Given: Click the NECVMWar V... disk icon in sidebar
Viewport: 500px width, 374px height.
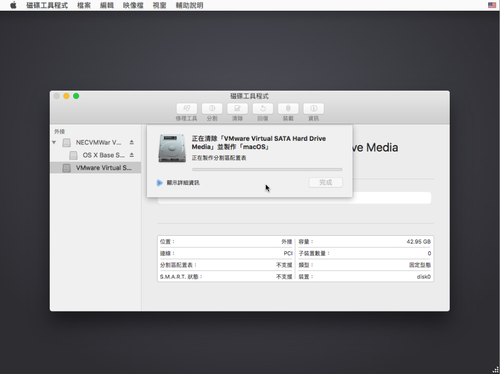Looking at the screenshot, I should pyautogui.click(x=67, y=143).
